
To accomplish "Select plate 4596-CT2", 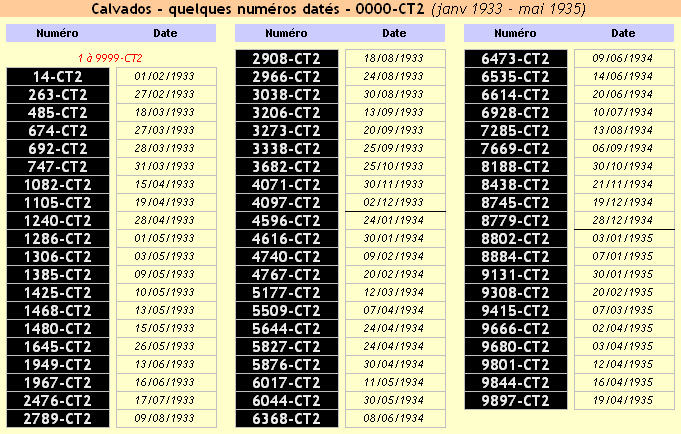I will tap(287, 221).
